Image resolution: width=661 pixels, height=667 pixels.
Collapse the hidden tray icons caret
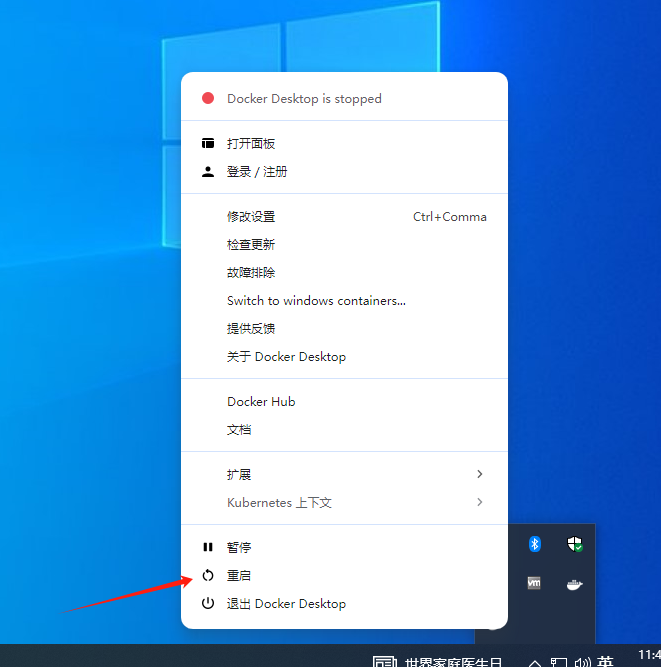(x=535, y=663)
